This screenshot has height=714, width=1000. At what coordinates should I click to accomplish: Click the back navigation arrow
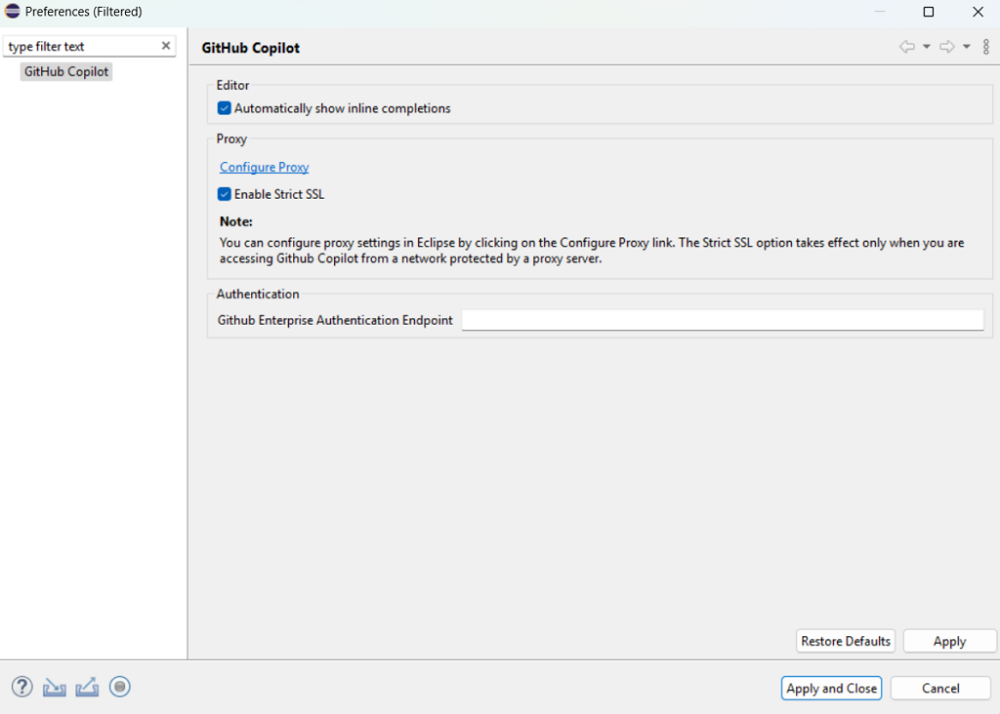point(906,46)
